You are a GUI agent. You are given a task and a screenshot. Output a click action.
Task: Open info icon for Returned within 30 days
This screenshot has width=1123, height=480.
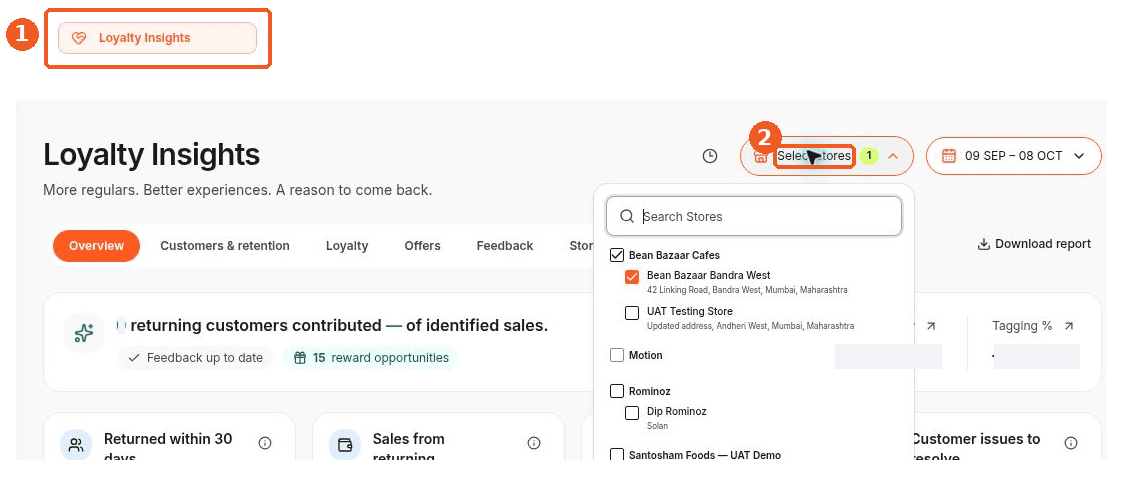tap(265, 443)
